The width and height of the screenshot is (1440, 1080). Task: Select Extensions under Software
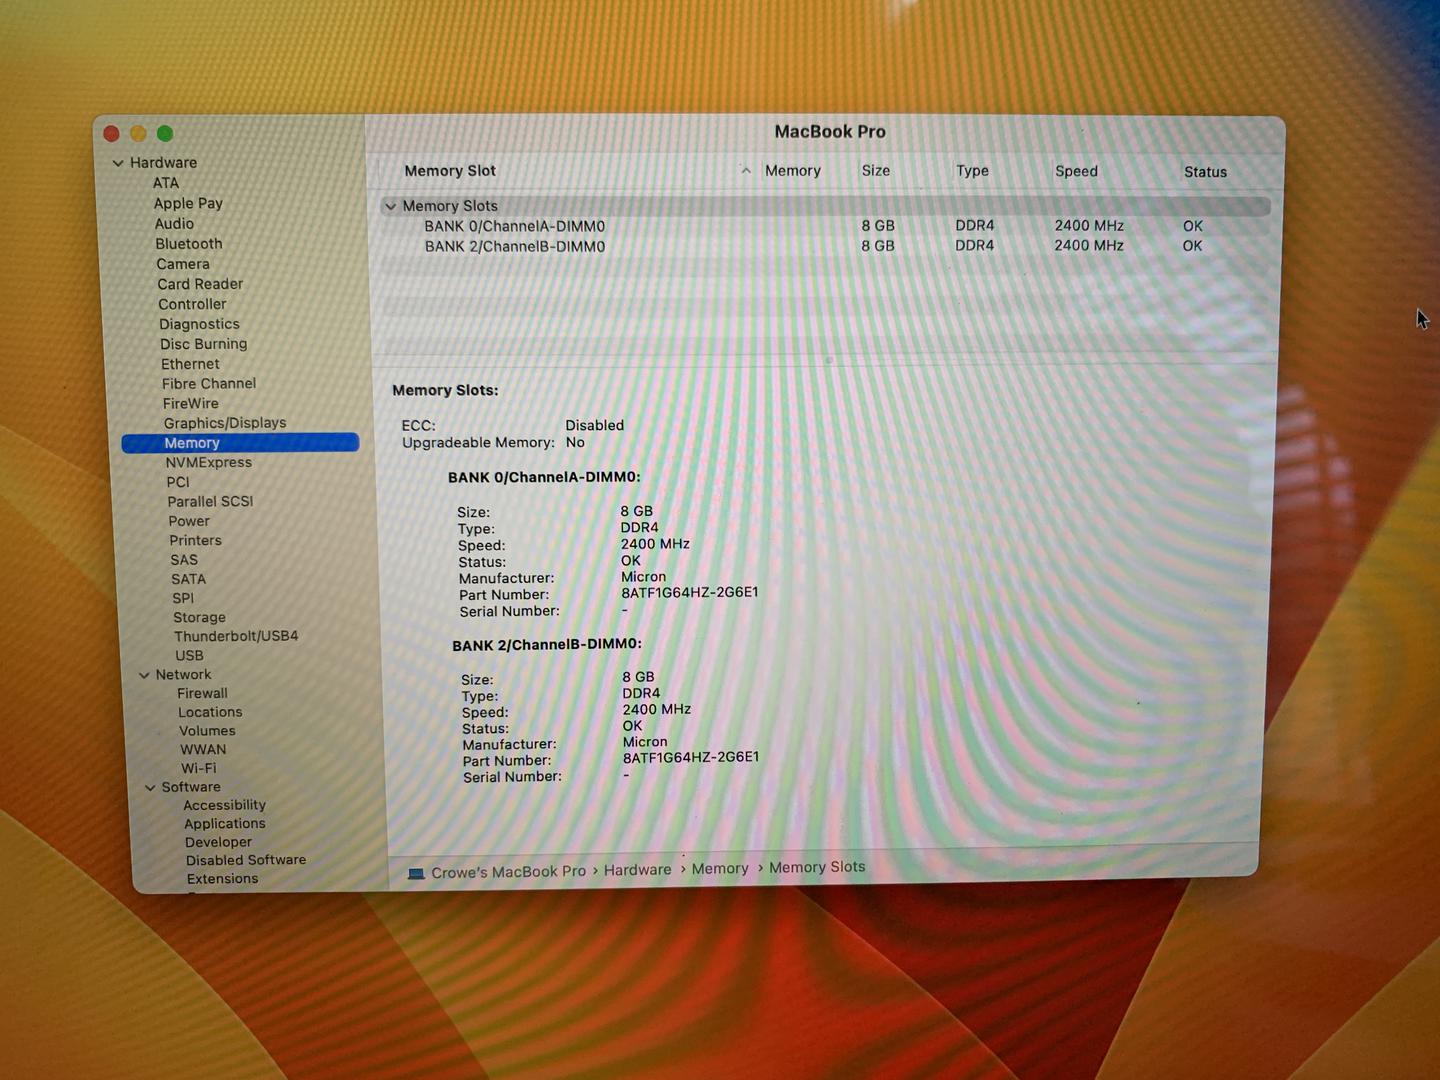pyautogui.click(x=222, y=879)
